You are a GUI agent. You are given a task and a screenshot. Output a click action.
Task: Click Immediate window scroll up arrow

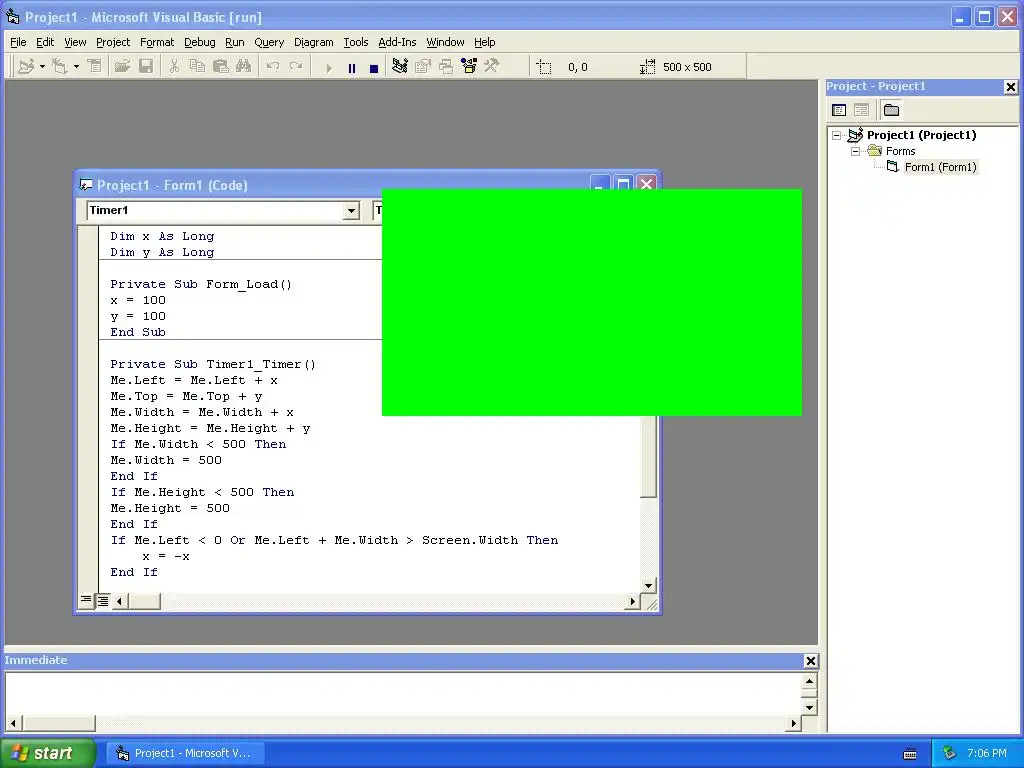(x=809, y=682)
